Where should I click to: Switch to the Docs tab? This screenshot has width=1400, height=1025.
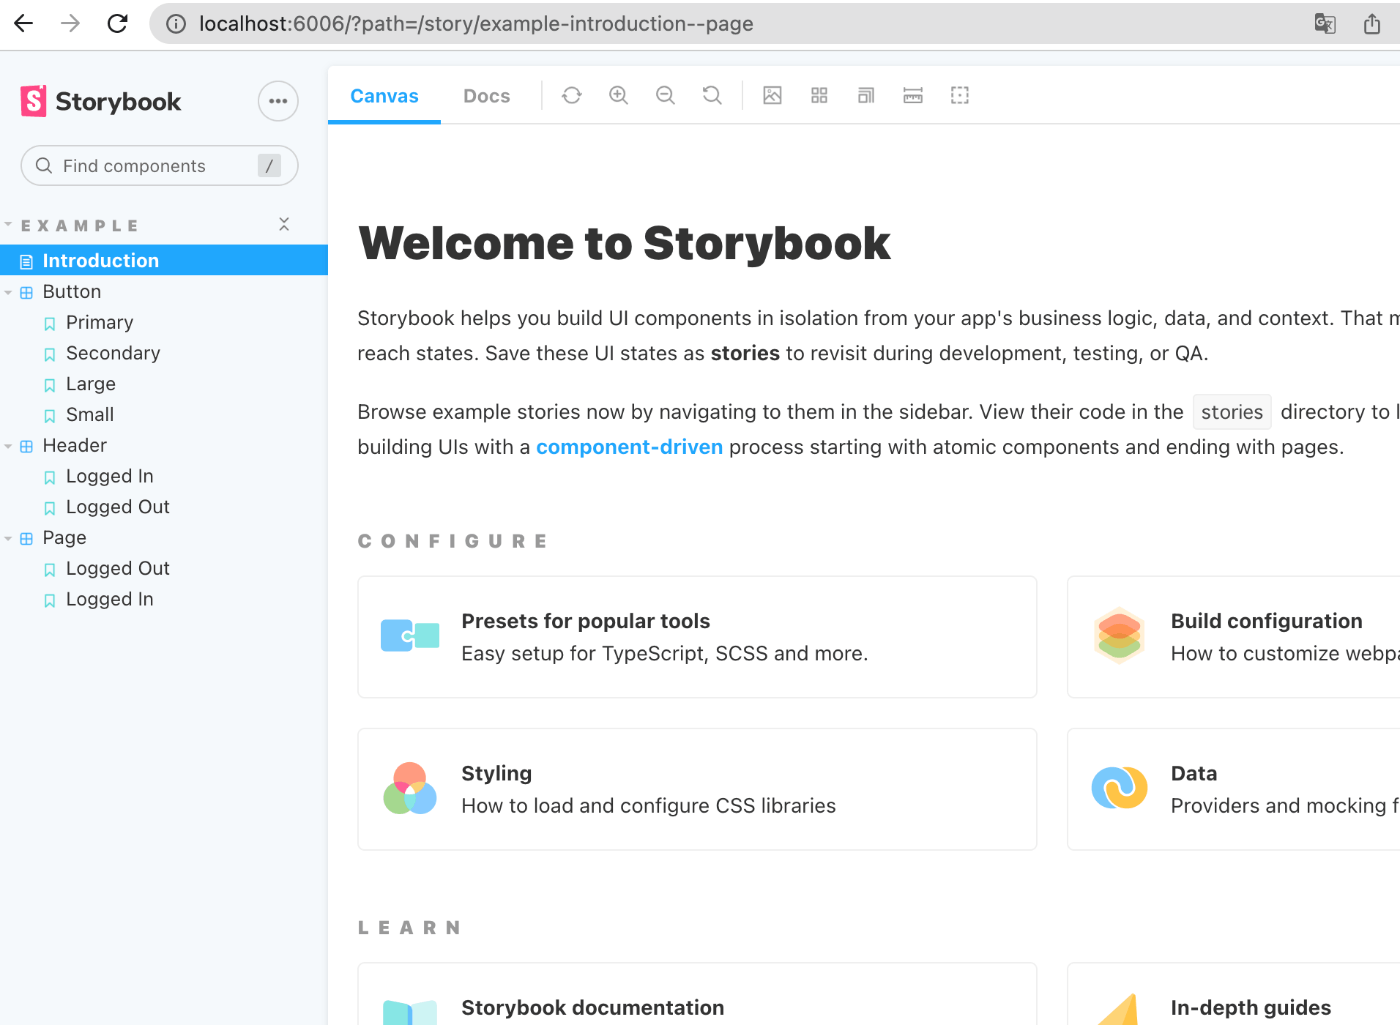[x=486, y=96]
